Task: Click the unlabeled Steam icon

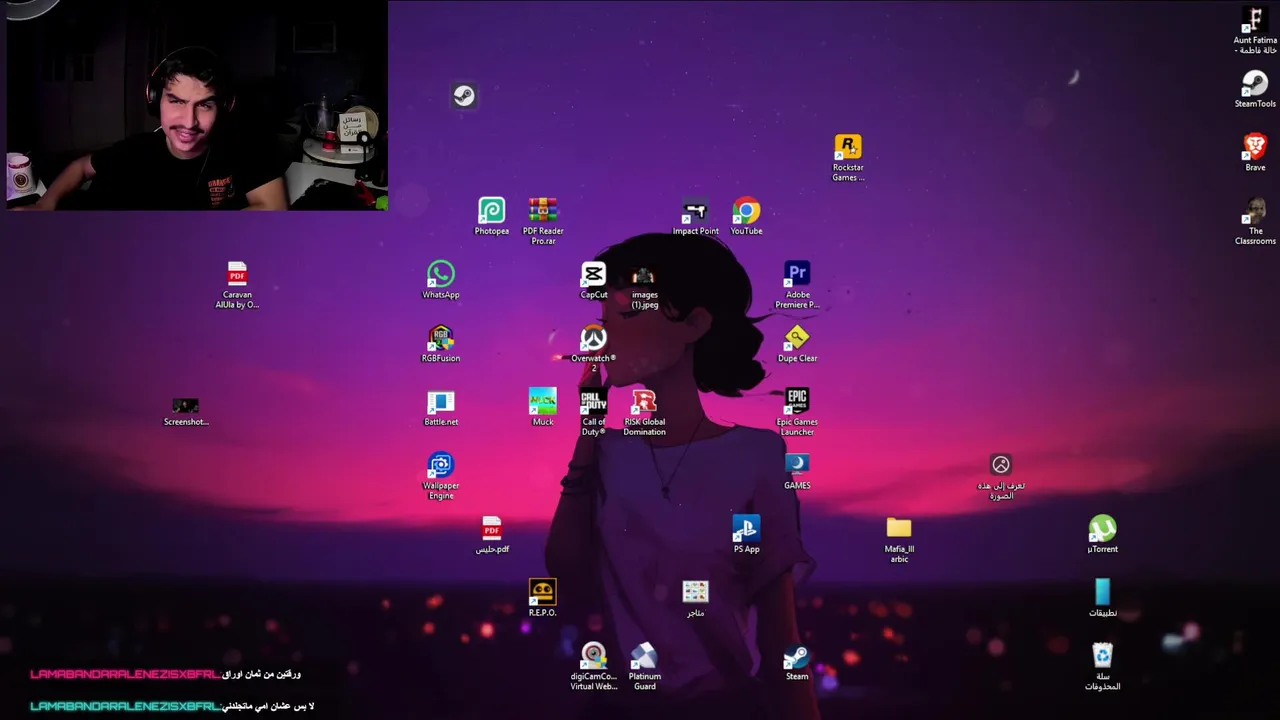Action: [x=464, y=96]
